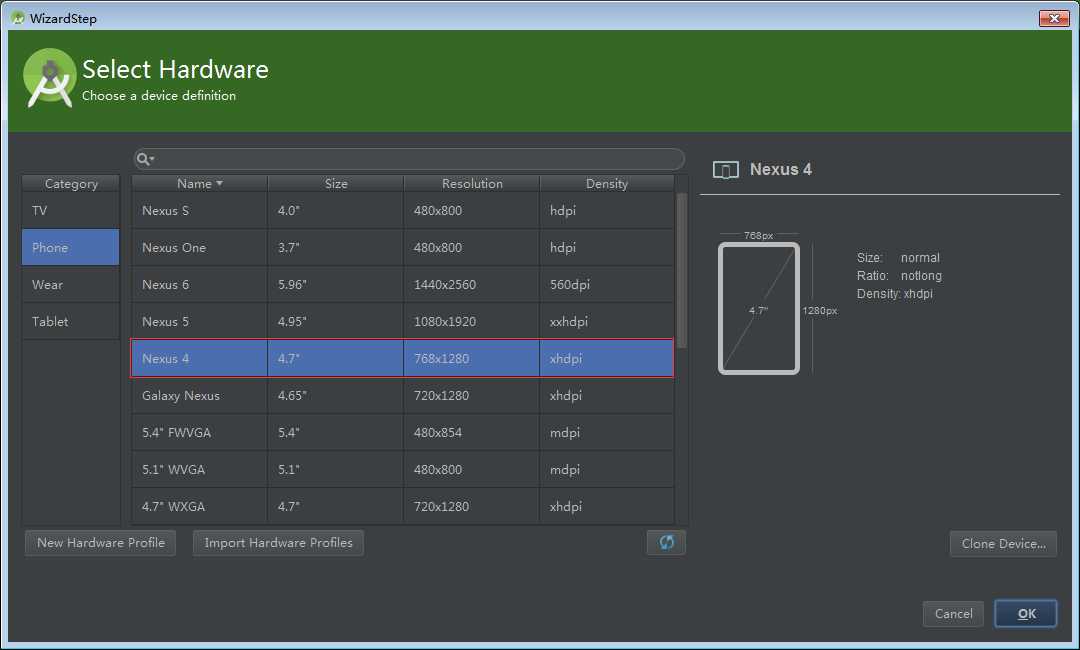This screenshot has height=650, width=1080.
Task: Click the 1080x1920 resolution cell
Action: click(x=472, y=322)
